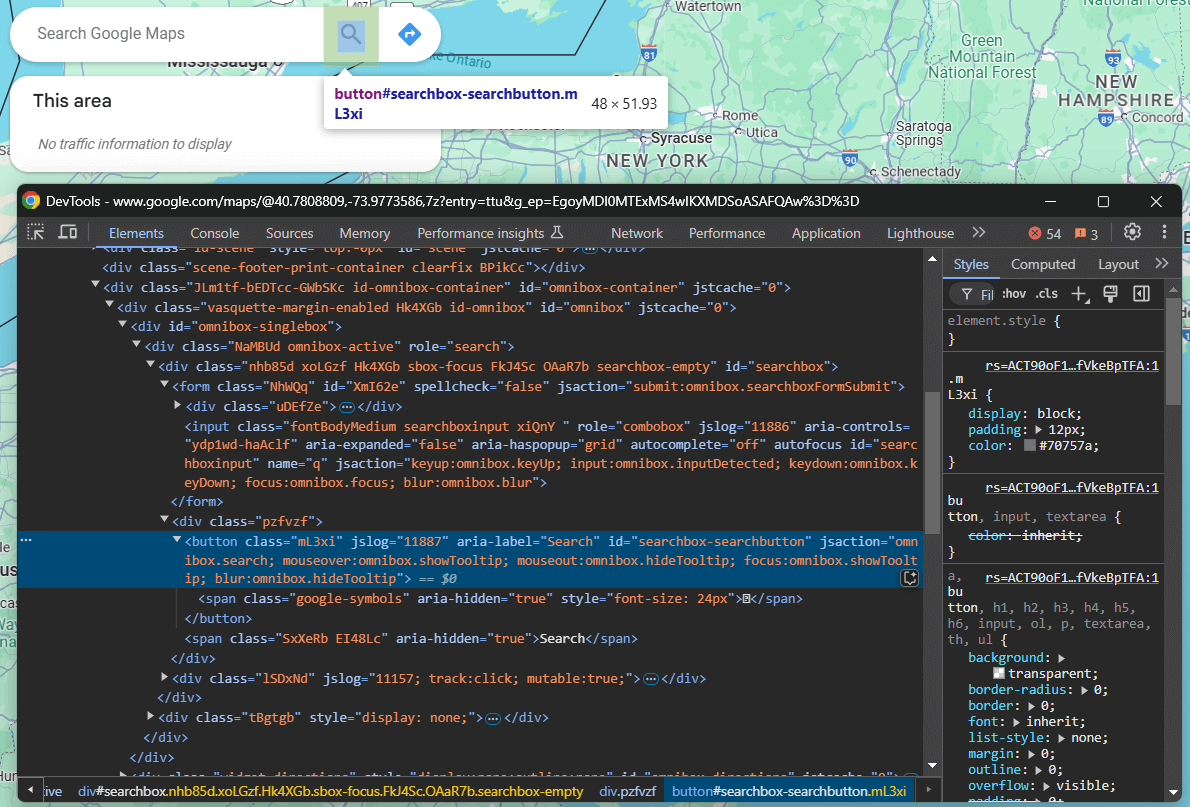Viewport: 1190px width, 807px height.
Task: Click the red 54 errors counter
Action: pyautogui.click(x=1044, y=234)
